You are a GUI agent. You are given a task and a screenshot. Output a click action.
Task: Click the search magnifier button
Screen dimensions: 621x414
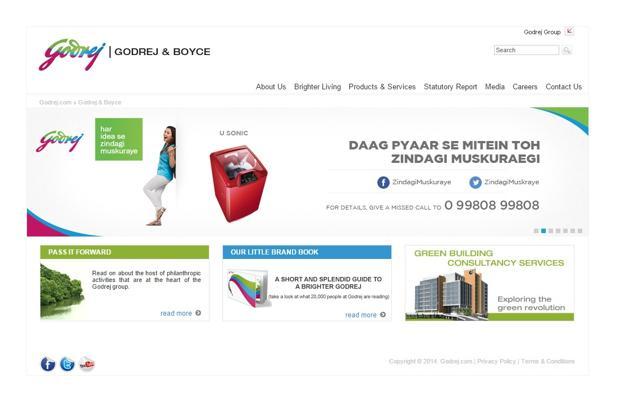coord(567,50)
